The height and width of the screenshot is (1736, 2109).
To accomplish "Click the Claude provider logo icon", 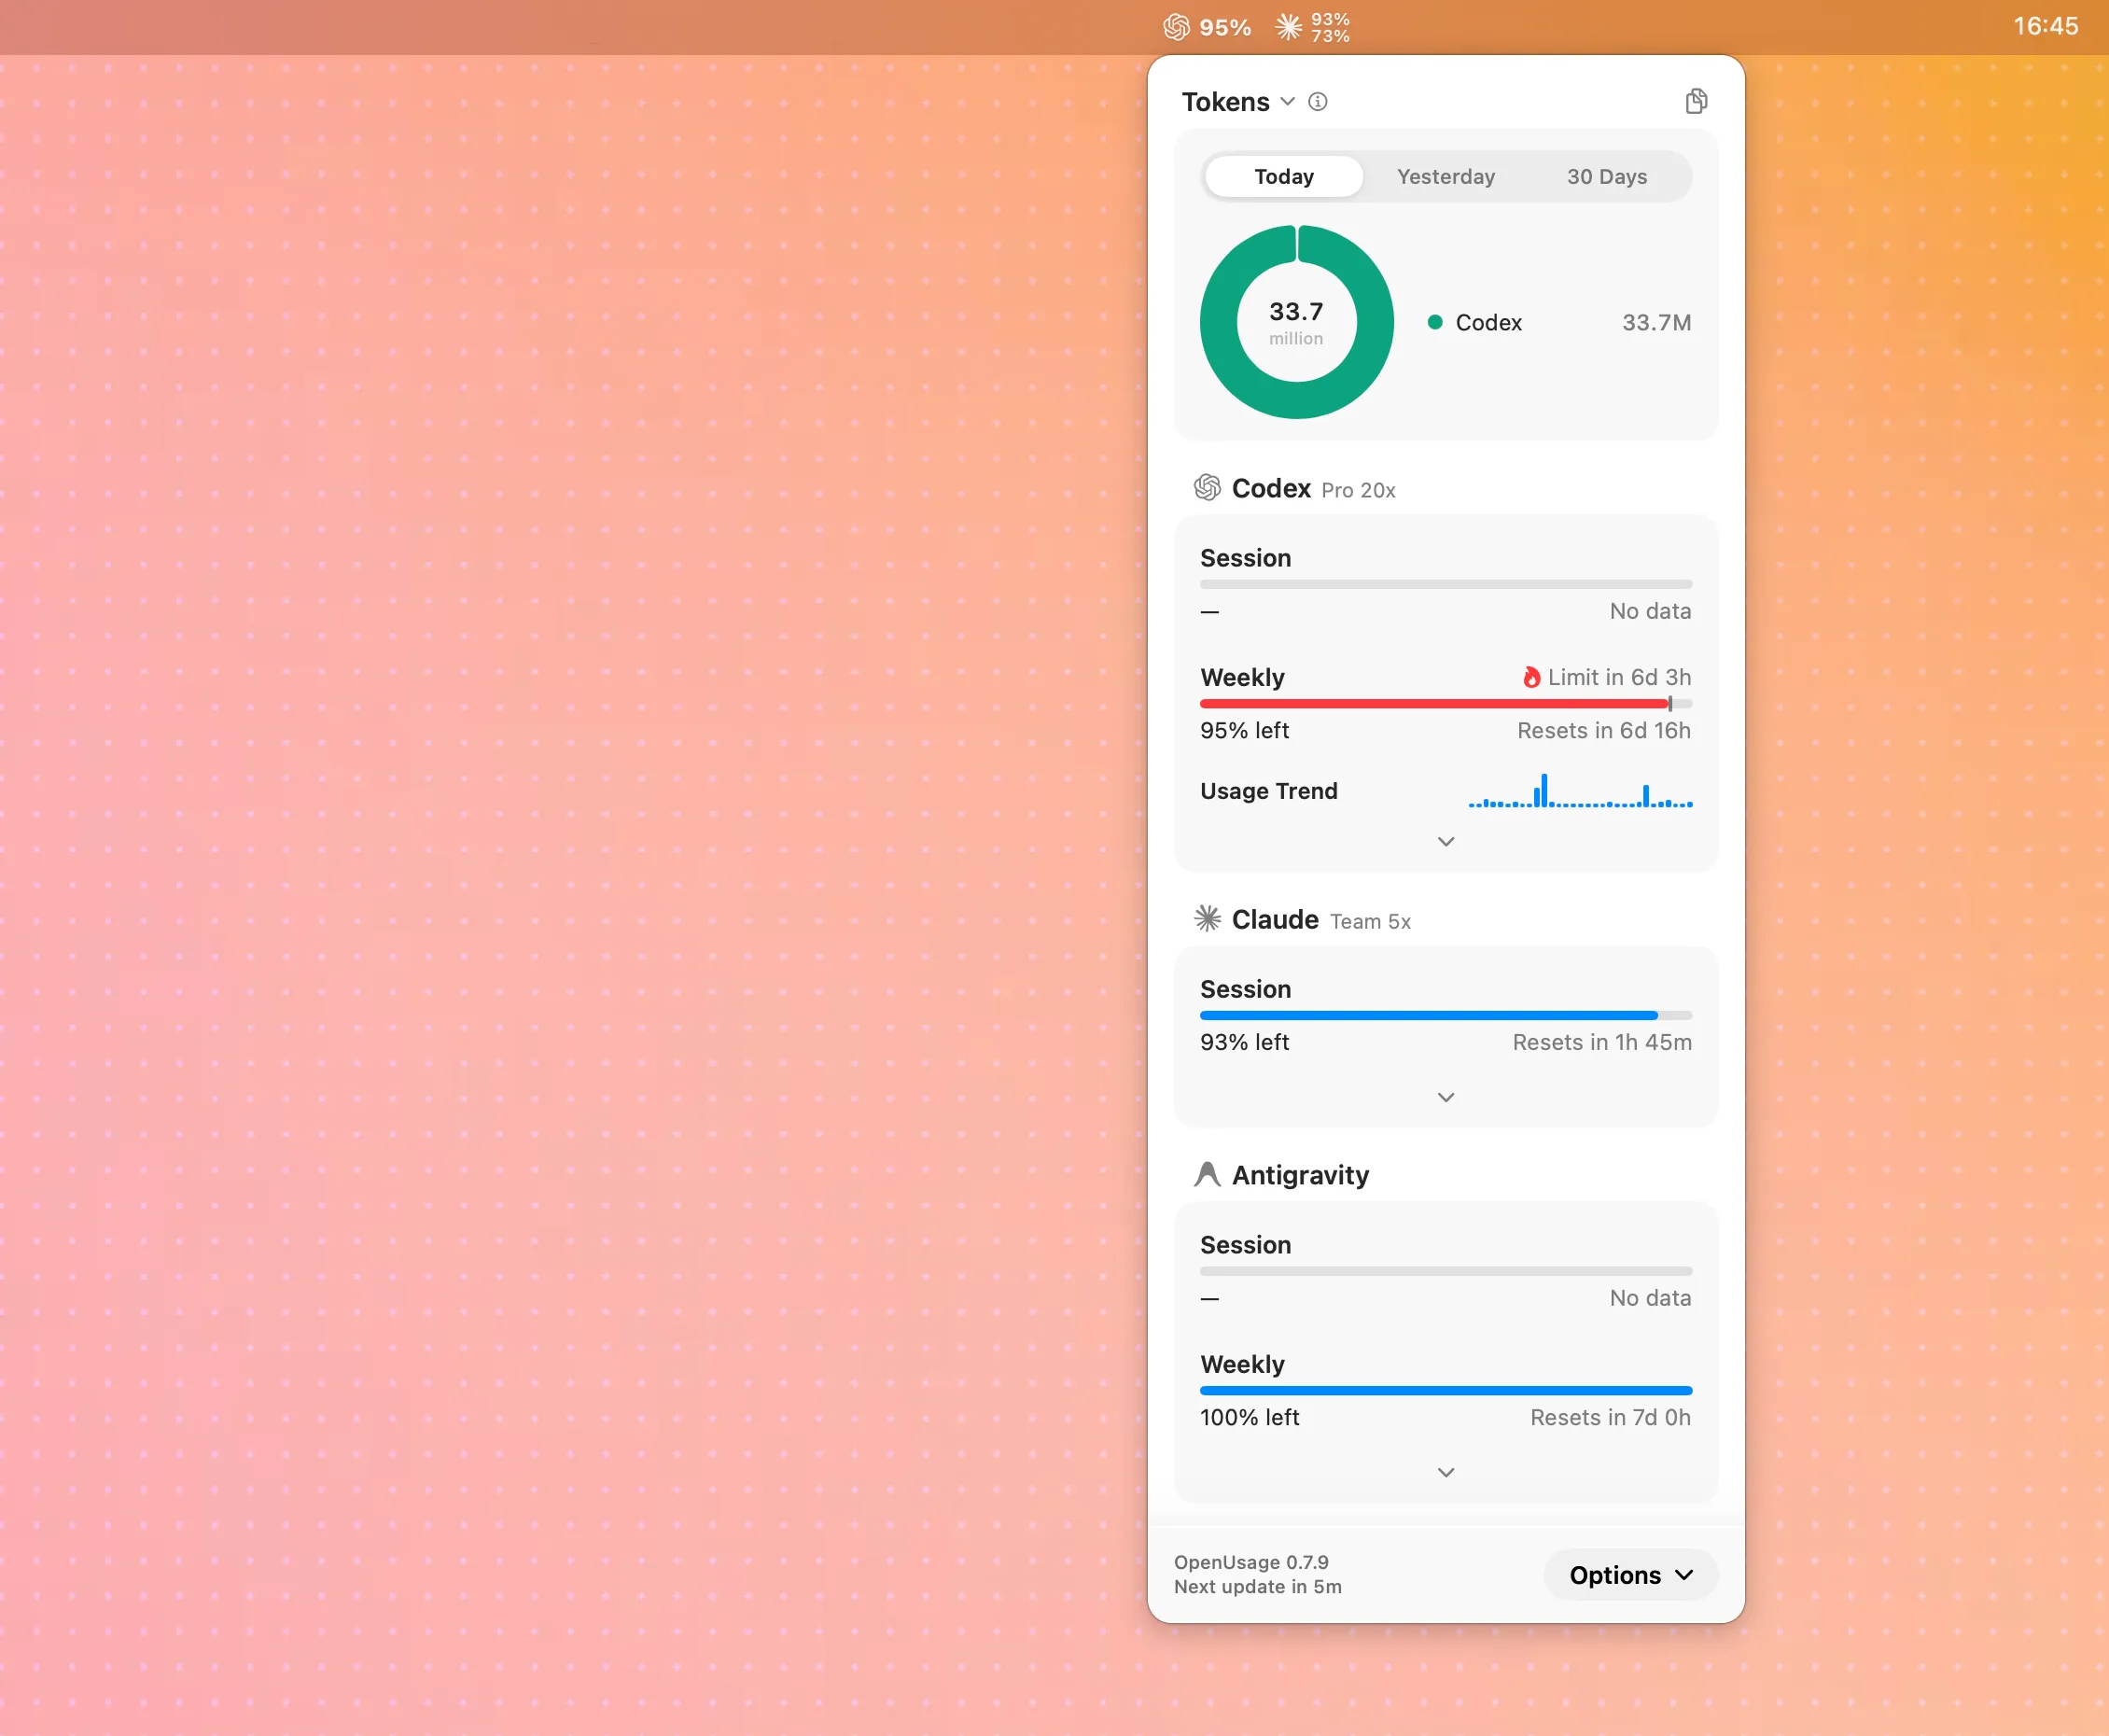I will pyautogui.click(x=1207, y=919).
